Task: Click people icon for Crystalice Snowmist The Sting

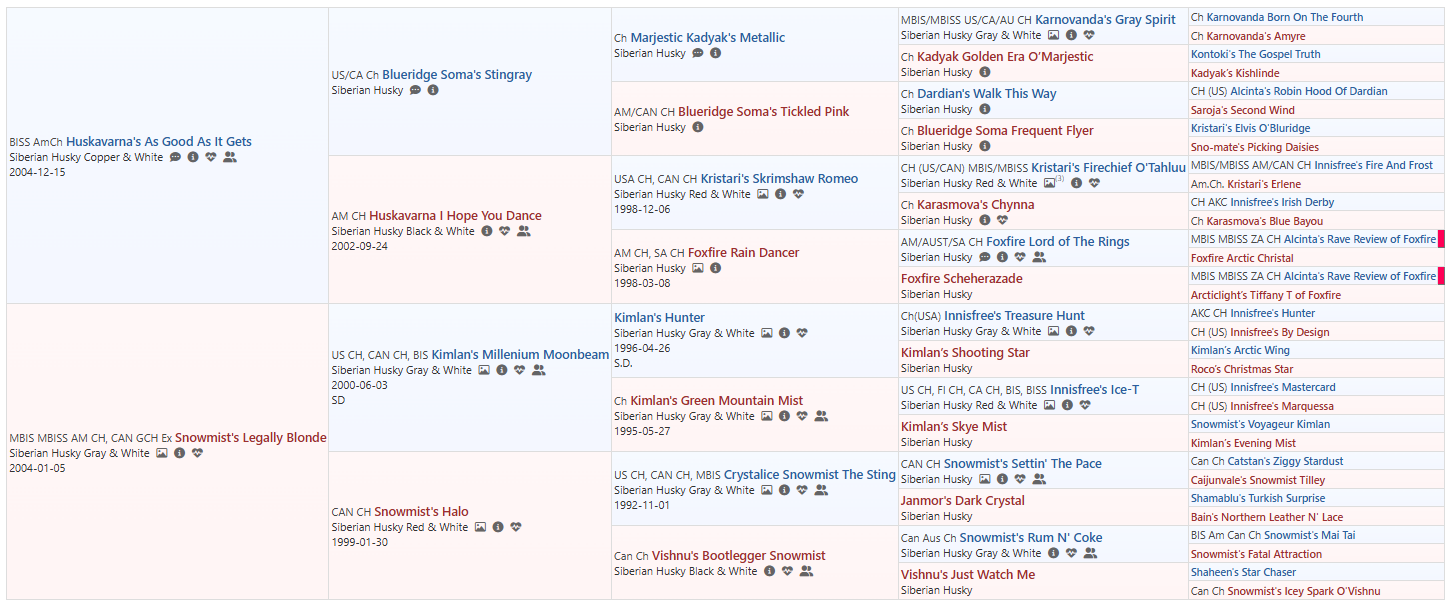Action: (821, 490)
